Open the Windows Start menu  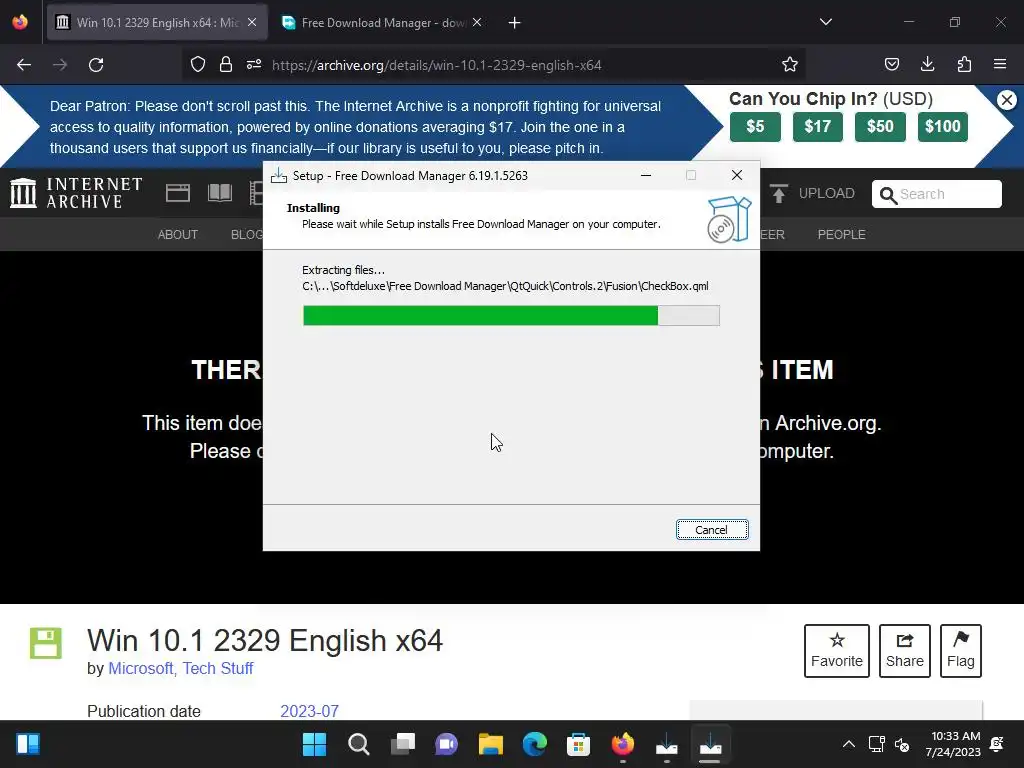click(314, 744)
